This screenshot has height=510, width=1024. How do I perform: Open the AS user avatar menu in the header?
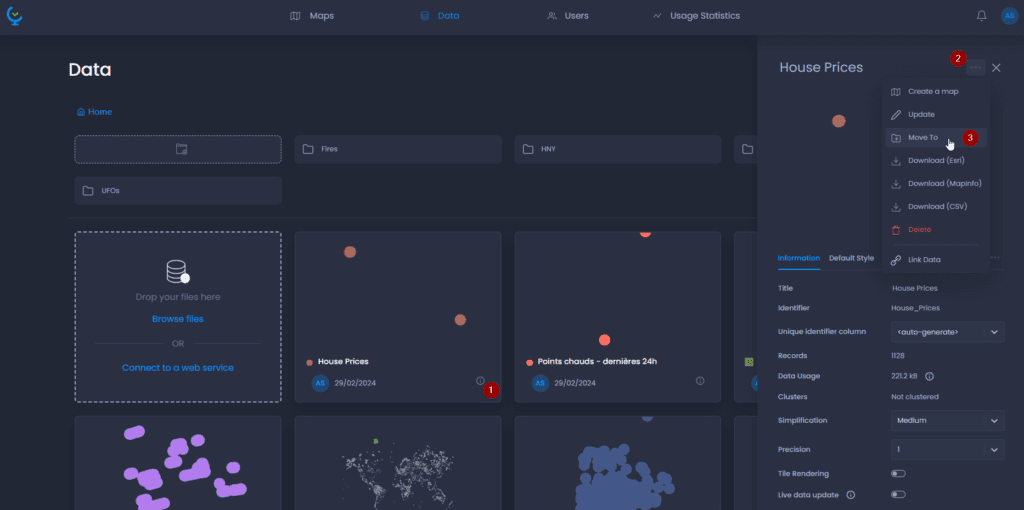click(x=1009, y=16)
